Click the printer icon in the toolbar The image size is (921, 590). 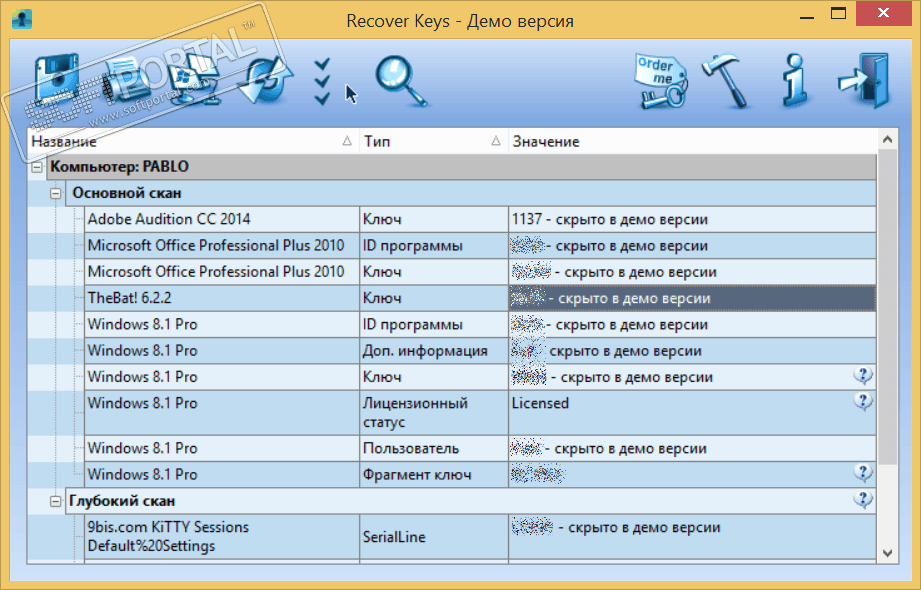point(126,81)
